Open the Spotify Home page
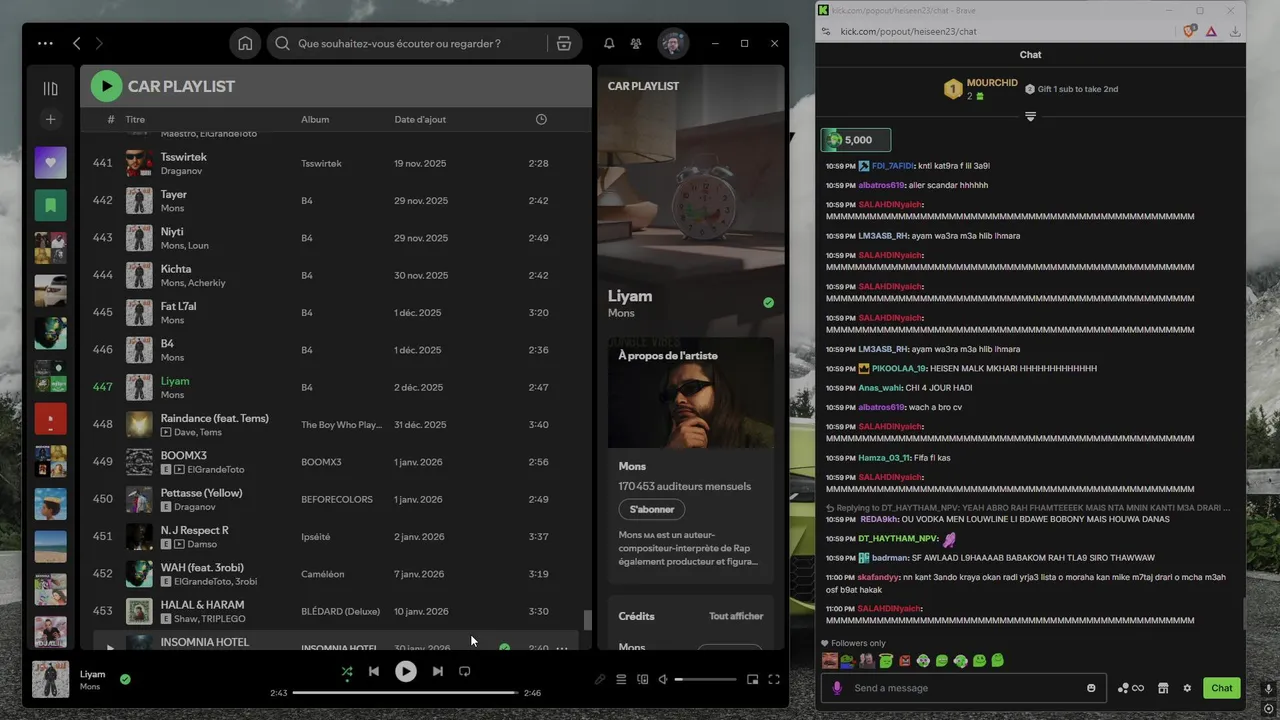Screen dimensions: 1280x720 245,44
